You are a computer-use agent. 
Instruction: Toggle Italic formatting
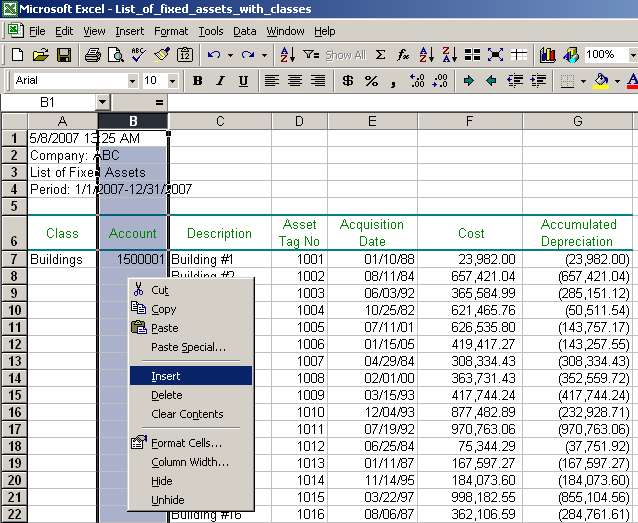220,81
